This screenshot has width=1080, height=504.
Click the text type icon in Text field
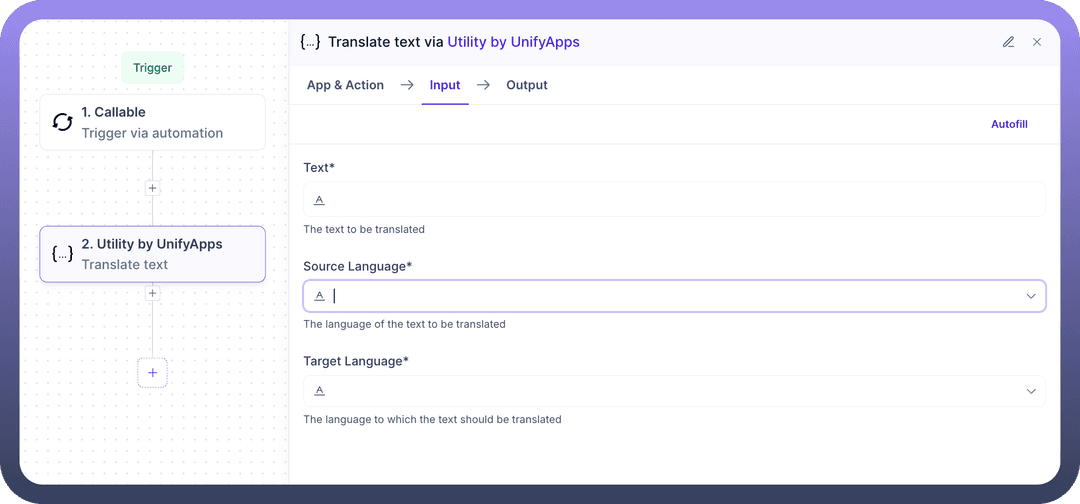320,200
